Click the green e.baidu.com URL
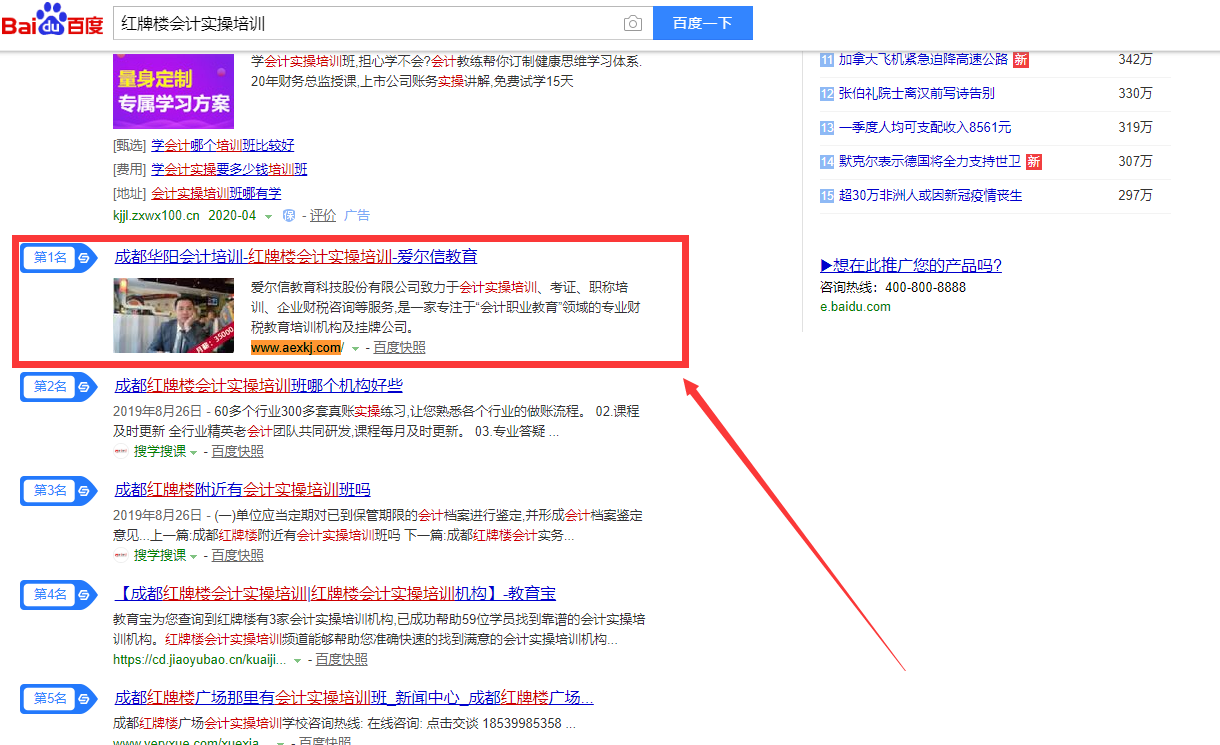1220x745 pixels. [x=855, y=307]
